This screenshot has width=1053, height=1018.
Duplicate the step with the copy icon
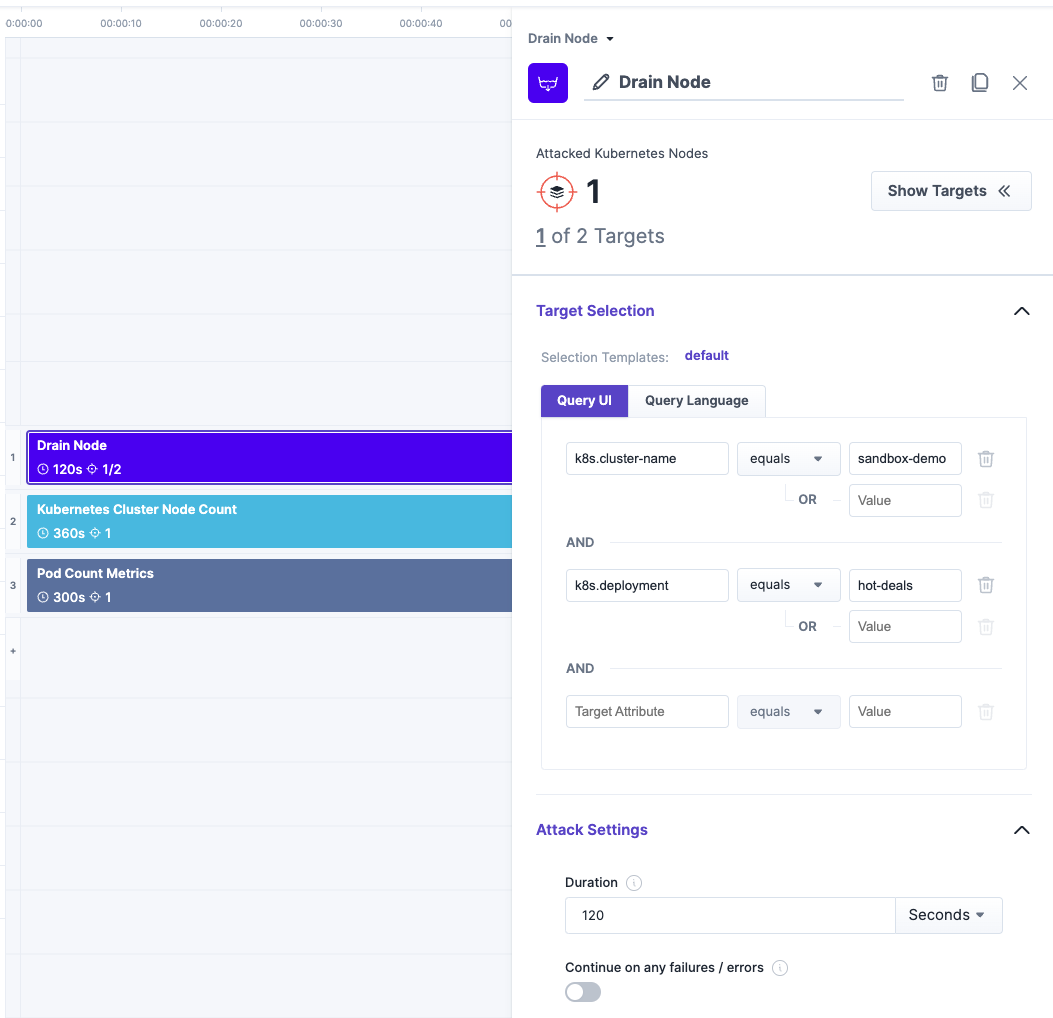(980, 83)
